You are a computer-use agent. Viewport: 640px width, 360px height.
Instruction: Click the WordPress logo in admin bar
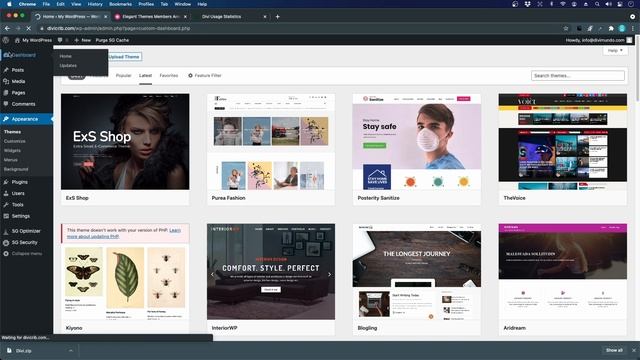[6, 40]
